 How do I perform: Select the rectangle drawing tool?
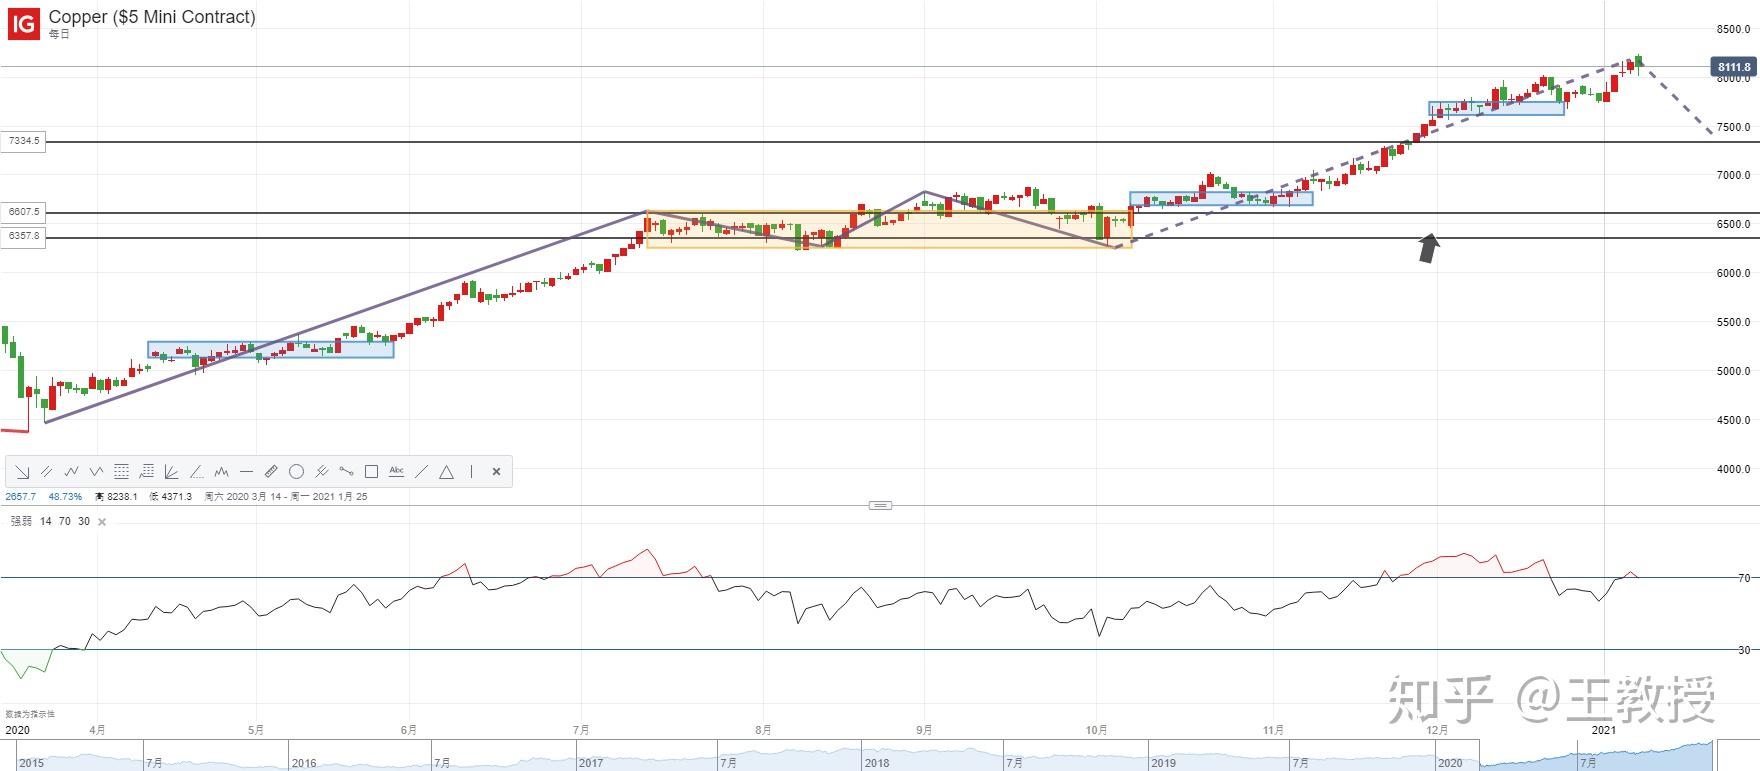click(x=371, y=472)
